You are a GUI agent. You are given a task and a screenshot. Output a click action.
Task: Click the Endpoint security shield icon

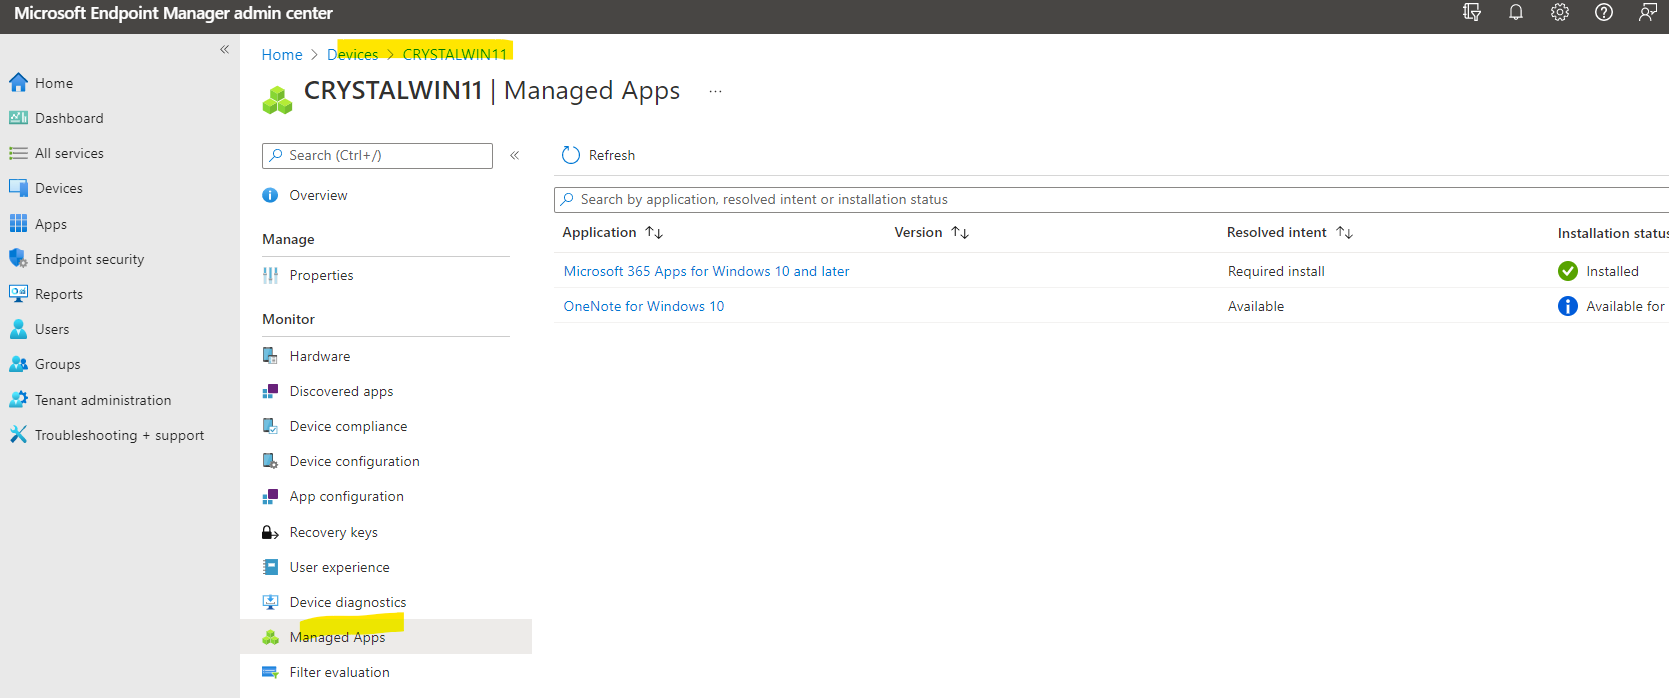[18, 258]
